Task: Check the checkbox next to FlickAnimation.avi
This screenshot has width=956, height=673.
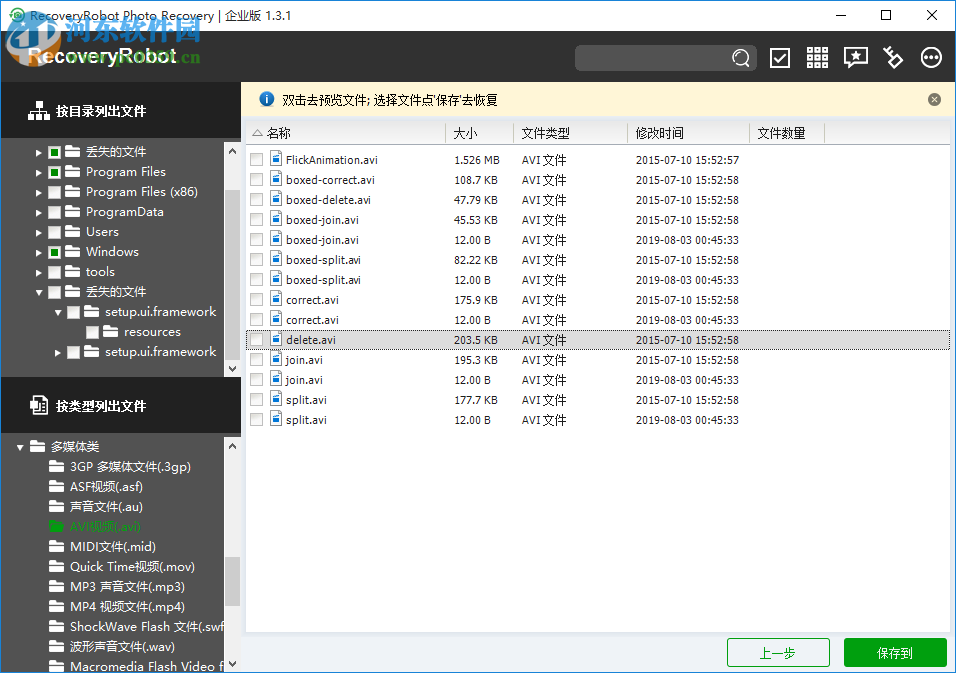Action: (256, 159)
